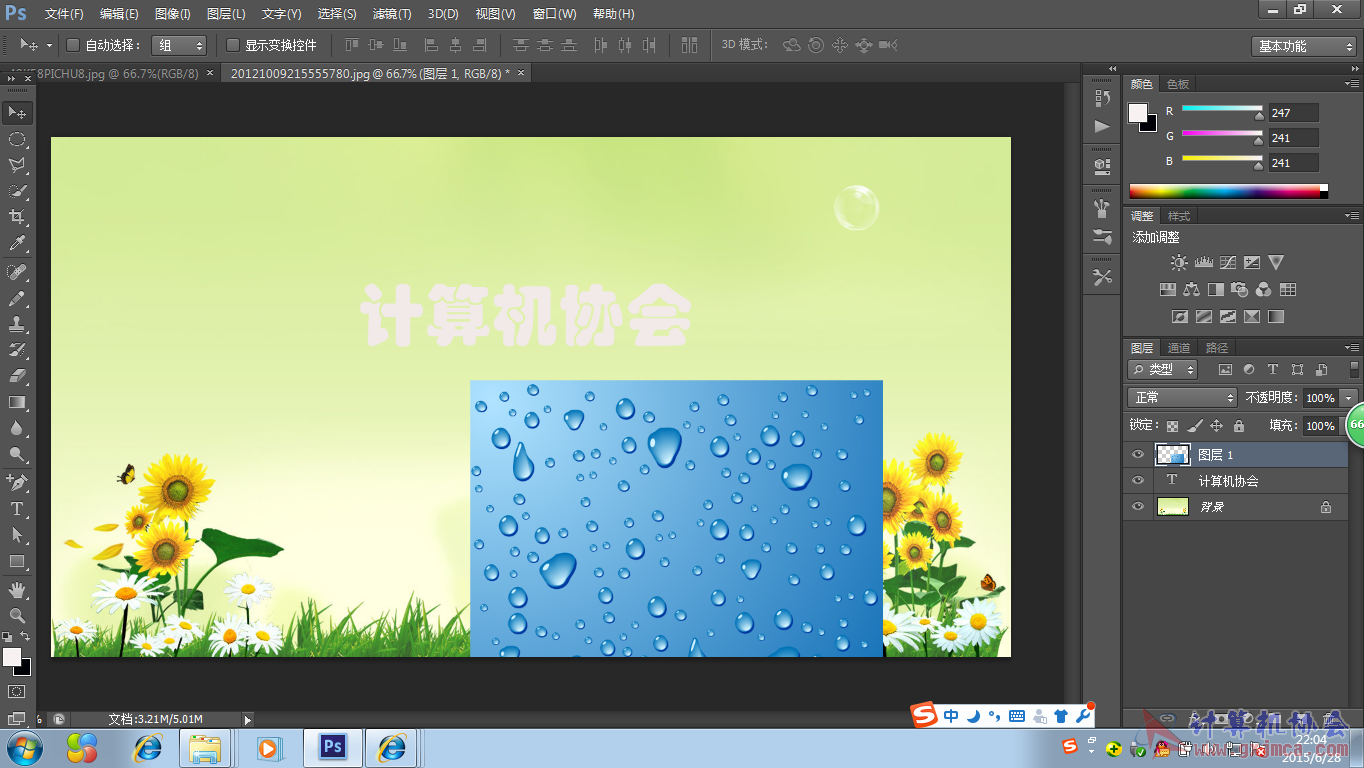Open the History panel icon
Screen dimensions: 1364x768
[1102, 98]
